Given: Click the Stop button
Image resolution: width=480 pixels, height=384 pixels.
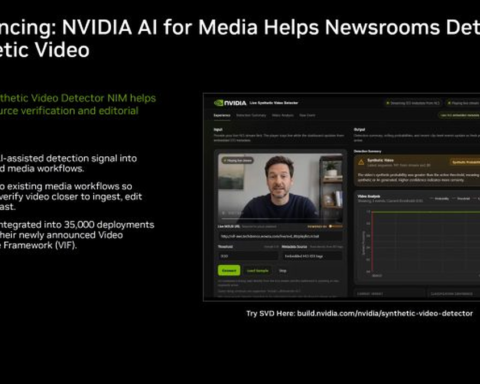Looking at the screenshot, I should [283, 270].
